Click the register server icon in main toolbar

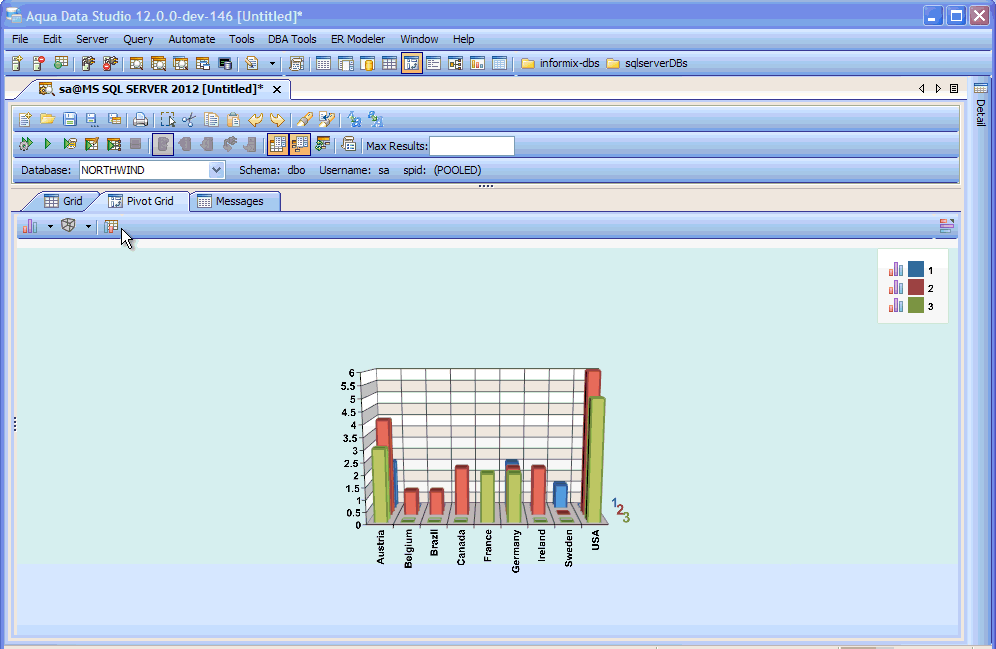tap(17, 63)
